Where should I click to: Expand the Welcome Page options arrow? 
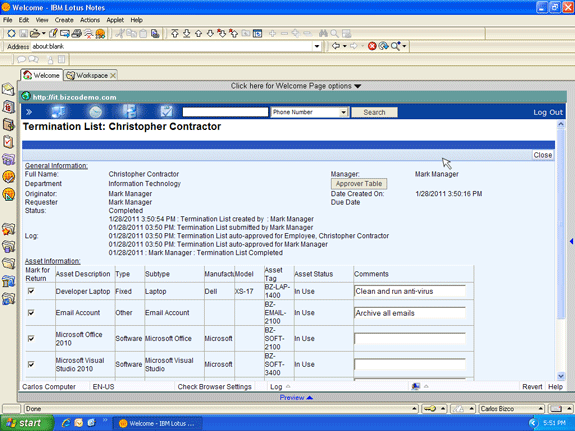pyautogui.click(x=358, y=86)
